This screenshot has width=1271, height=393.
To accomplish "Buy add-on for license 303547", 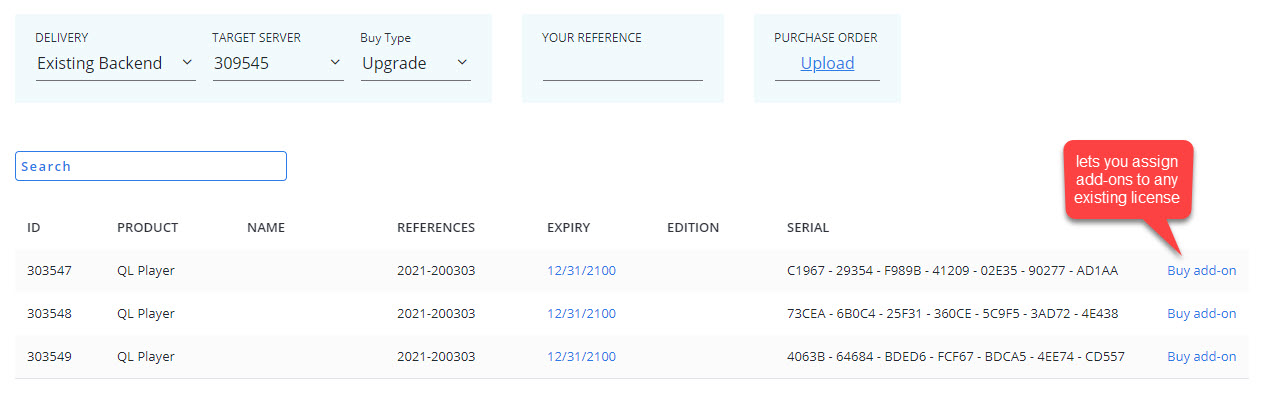I will tap(1201, 270).
